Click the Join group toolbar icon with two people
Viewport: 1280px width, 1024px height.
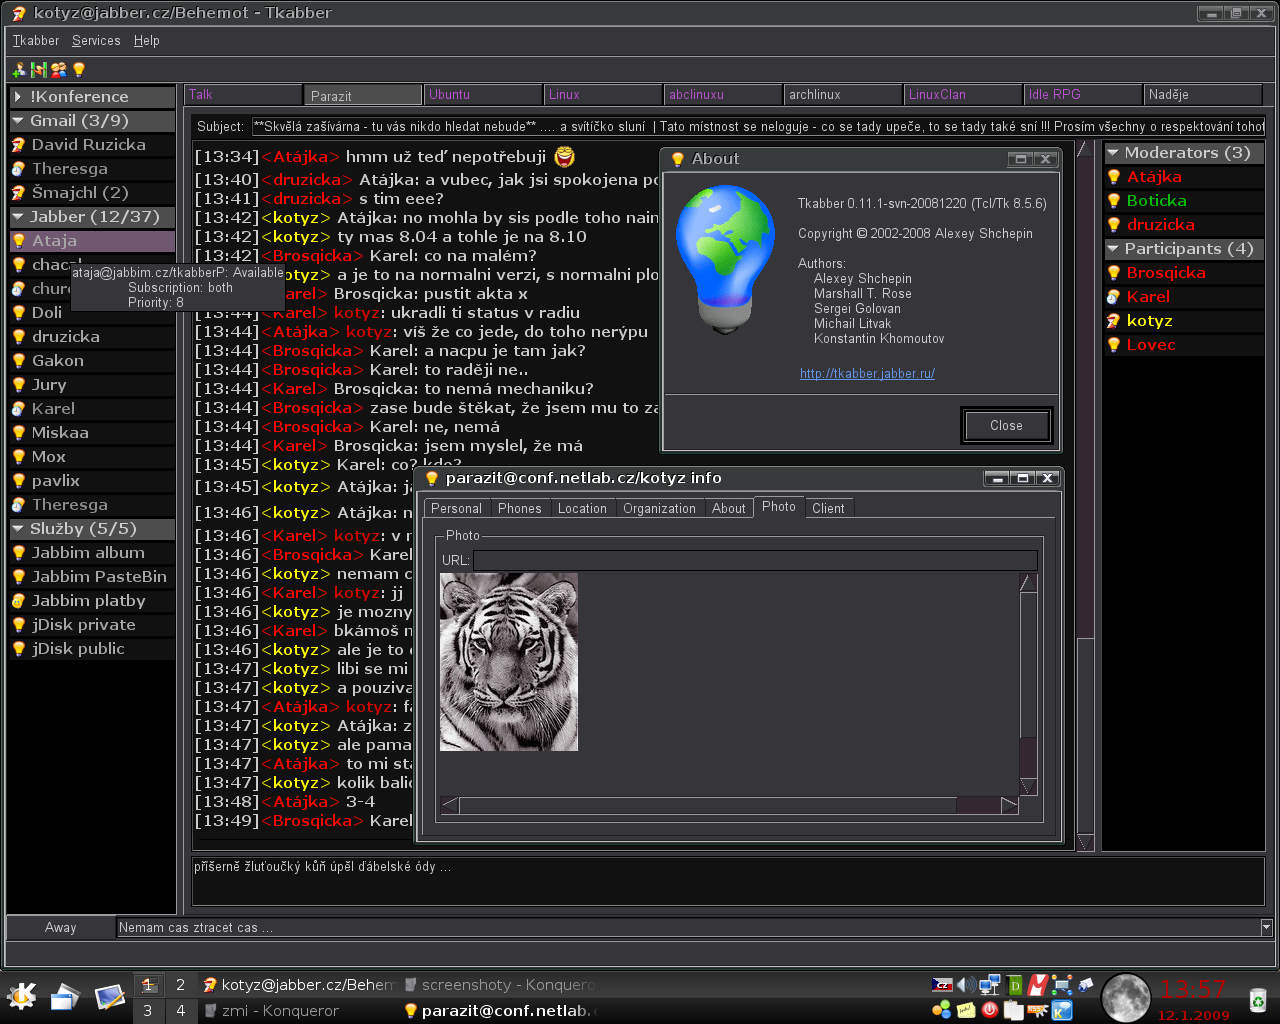coord(59,69)
